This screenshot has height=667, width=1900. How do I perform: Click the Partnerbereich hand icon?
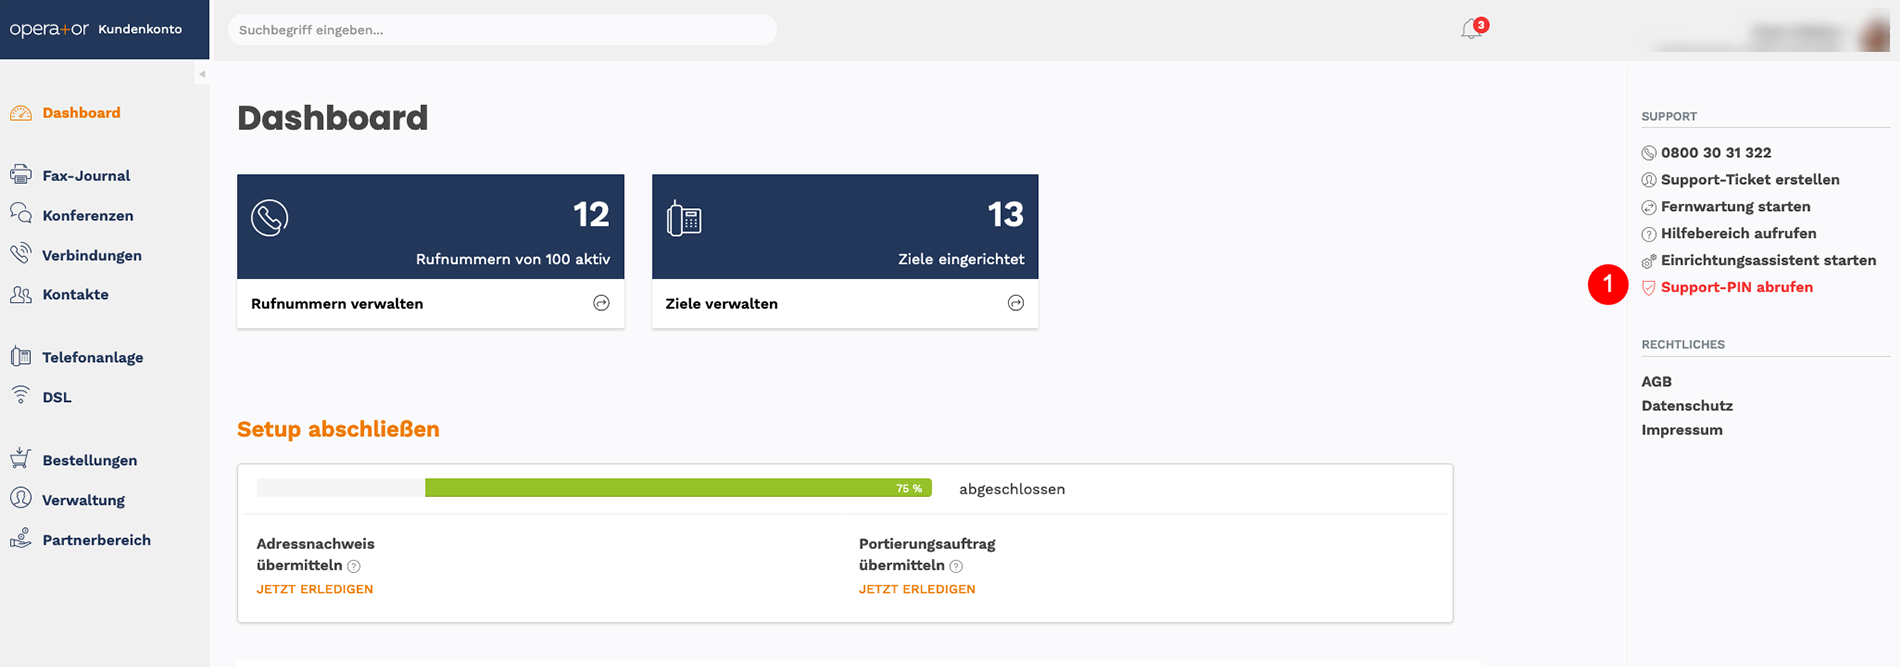click(21, 539)
